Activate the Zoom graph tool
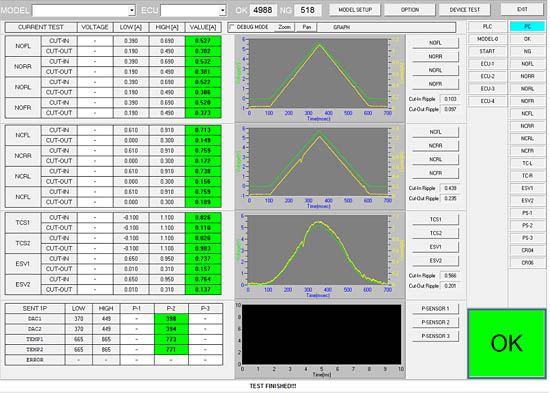The height and width of the screenshot is (393, 550). 284,27
